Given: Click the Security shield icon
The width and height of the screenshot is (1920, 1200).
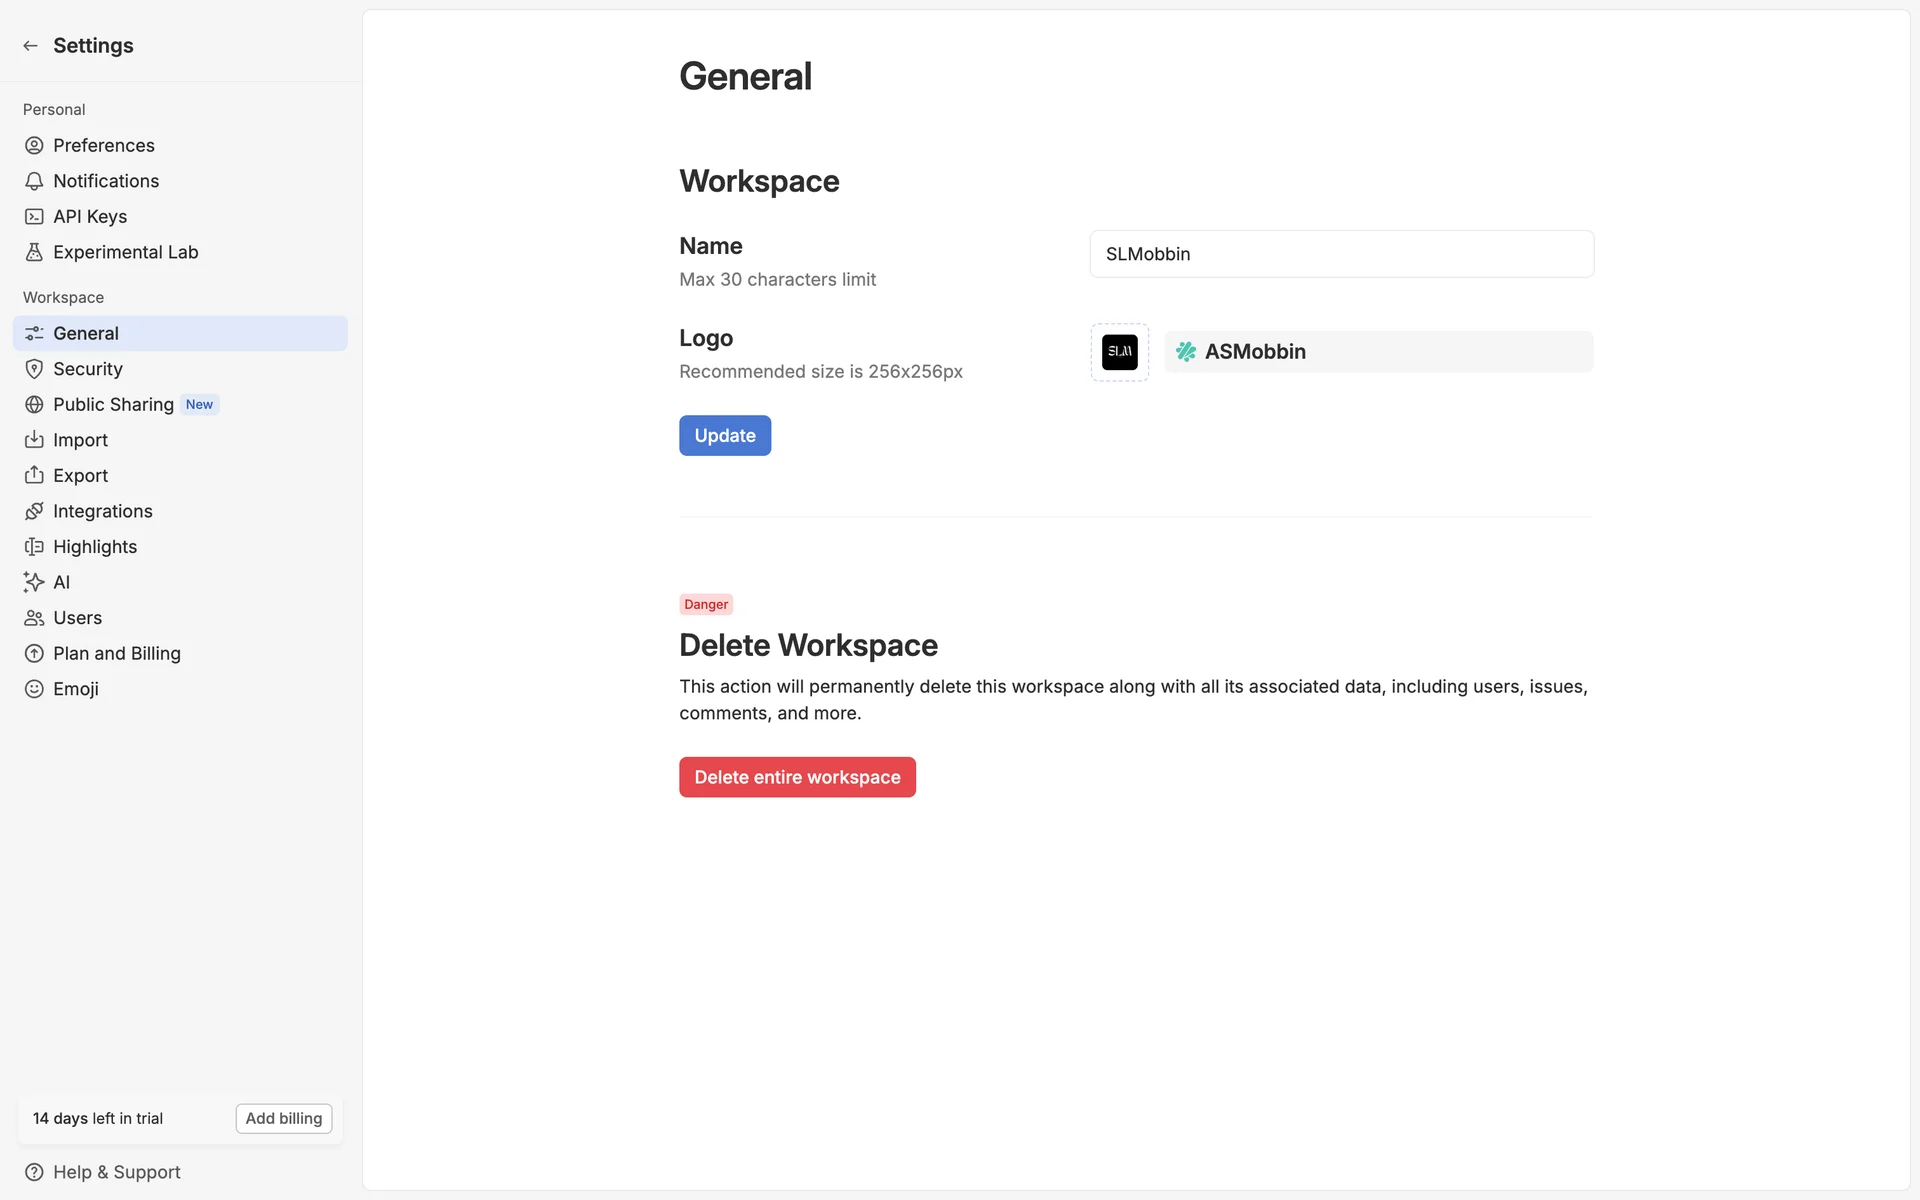Looking at the screenshot, I should [x=34, y=369].
